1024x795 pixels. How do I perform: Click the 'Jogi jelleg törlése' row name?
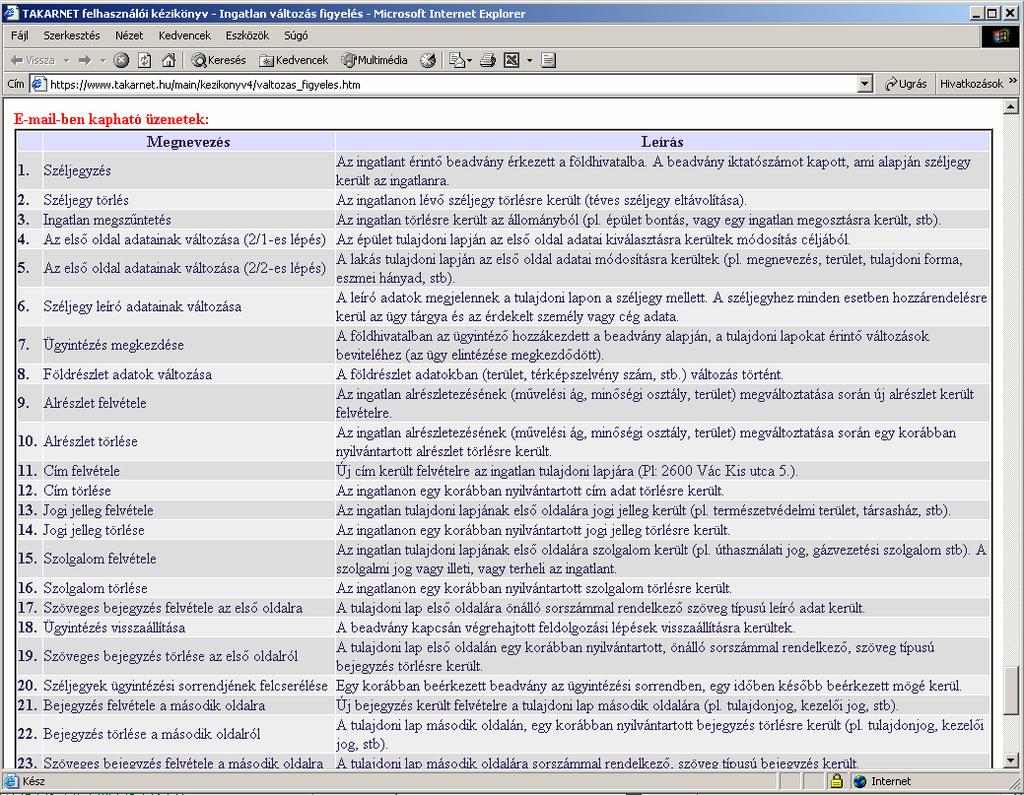94,530
